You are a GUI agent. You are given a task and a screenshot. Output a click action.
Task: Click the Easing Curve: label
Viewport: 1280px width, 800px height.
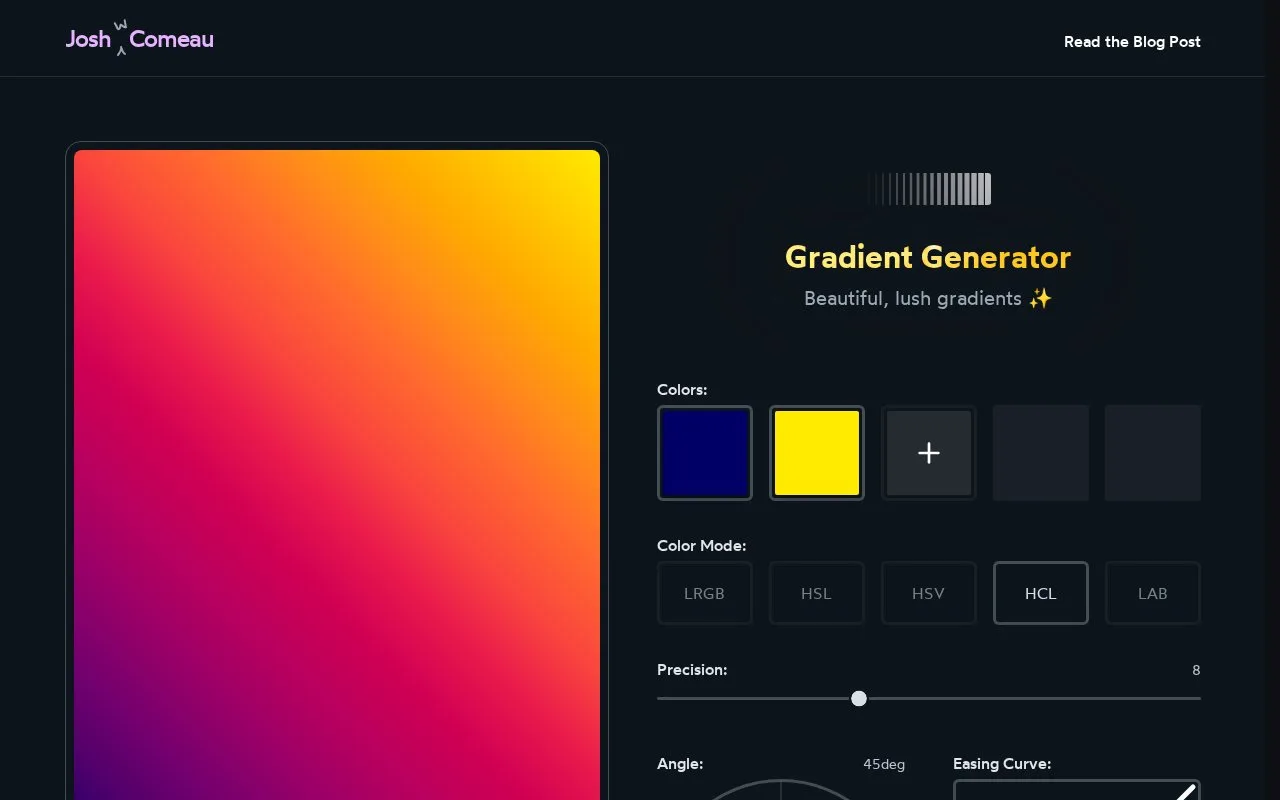[1002, 764]
